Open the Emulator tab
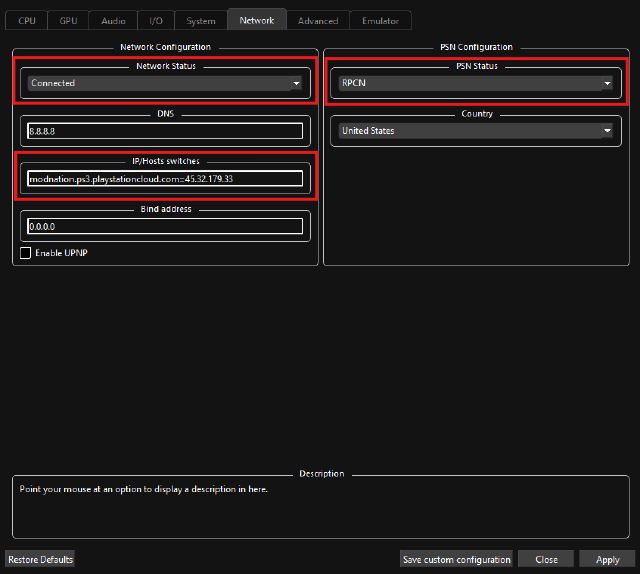 tap(380, 20)
